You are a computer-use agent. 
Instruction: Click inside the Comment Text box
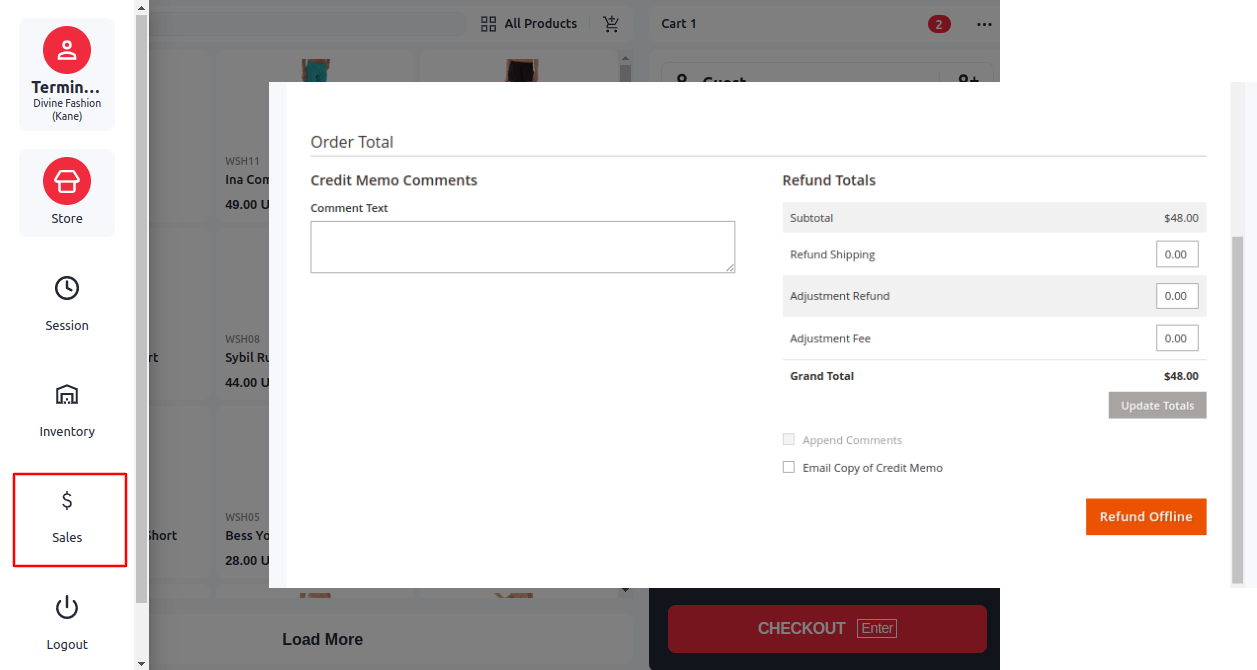(522, 246)
